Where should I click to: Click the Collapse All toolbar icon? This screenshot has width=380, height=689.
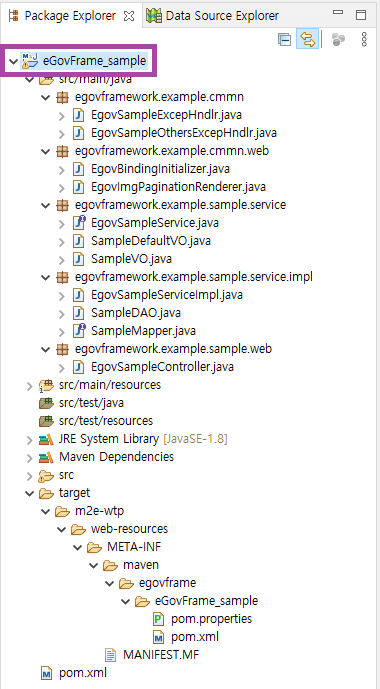285,40
